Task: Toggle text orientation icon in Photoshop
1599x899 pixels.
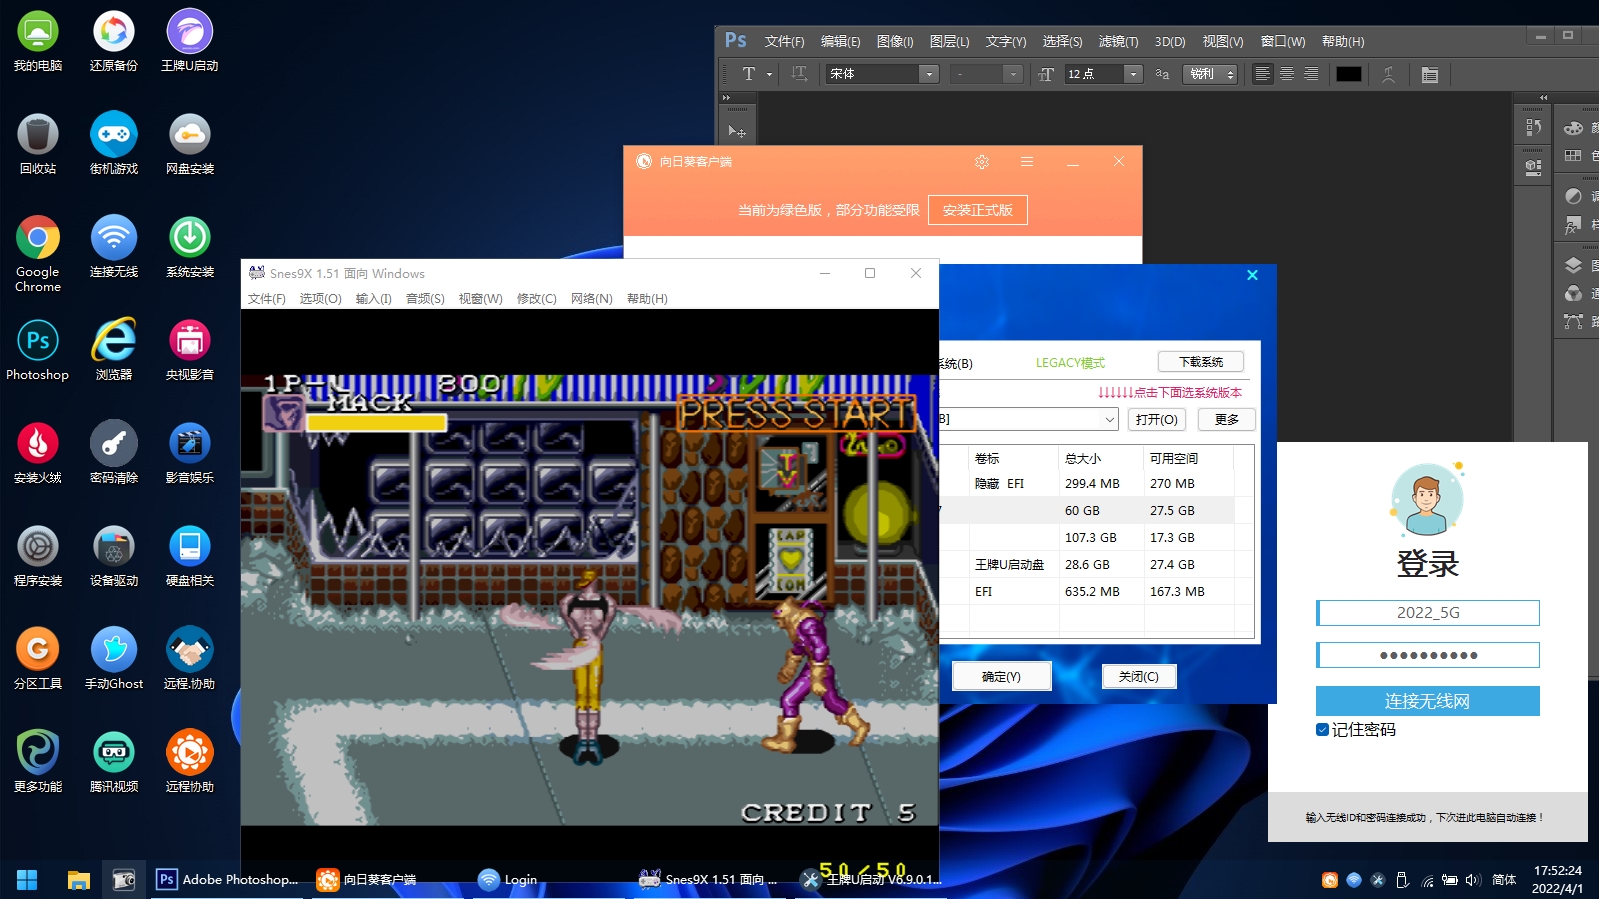Action: [799, 74]
